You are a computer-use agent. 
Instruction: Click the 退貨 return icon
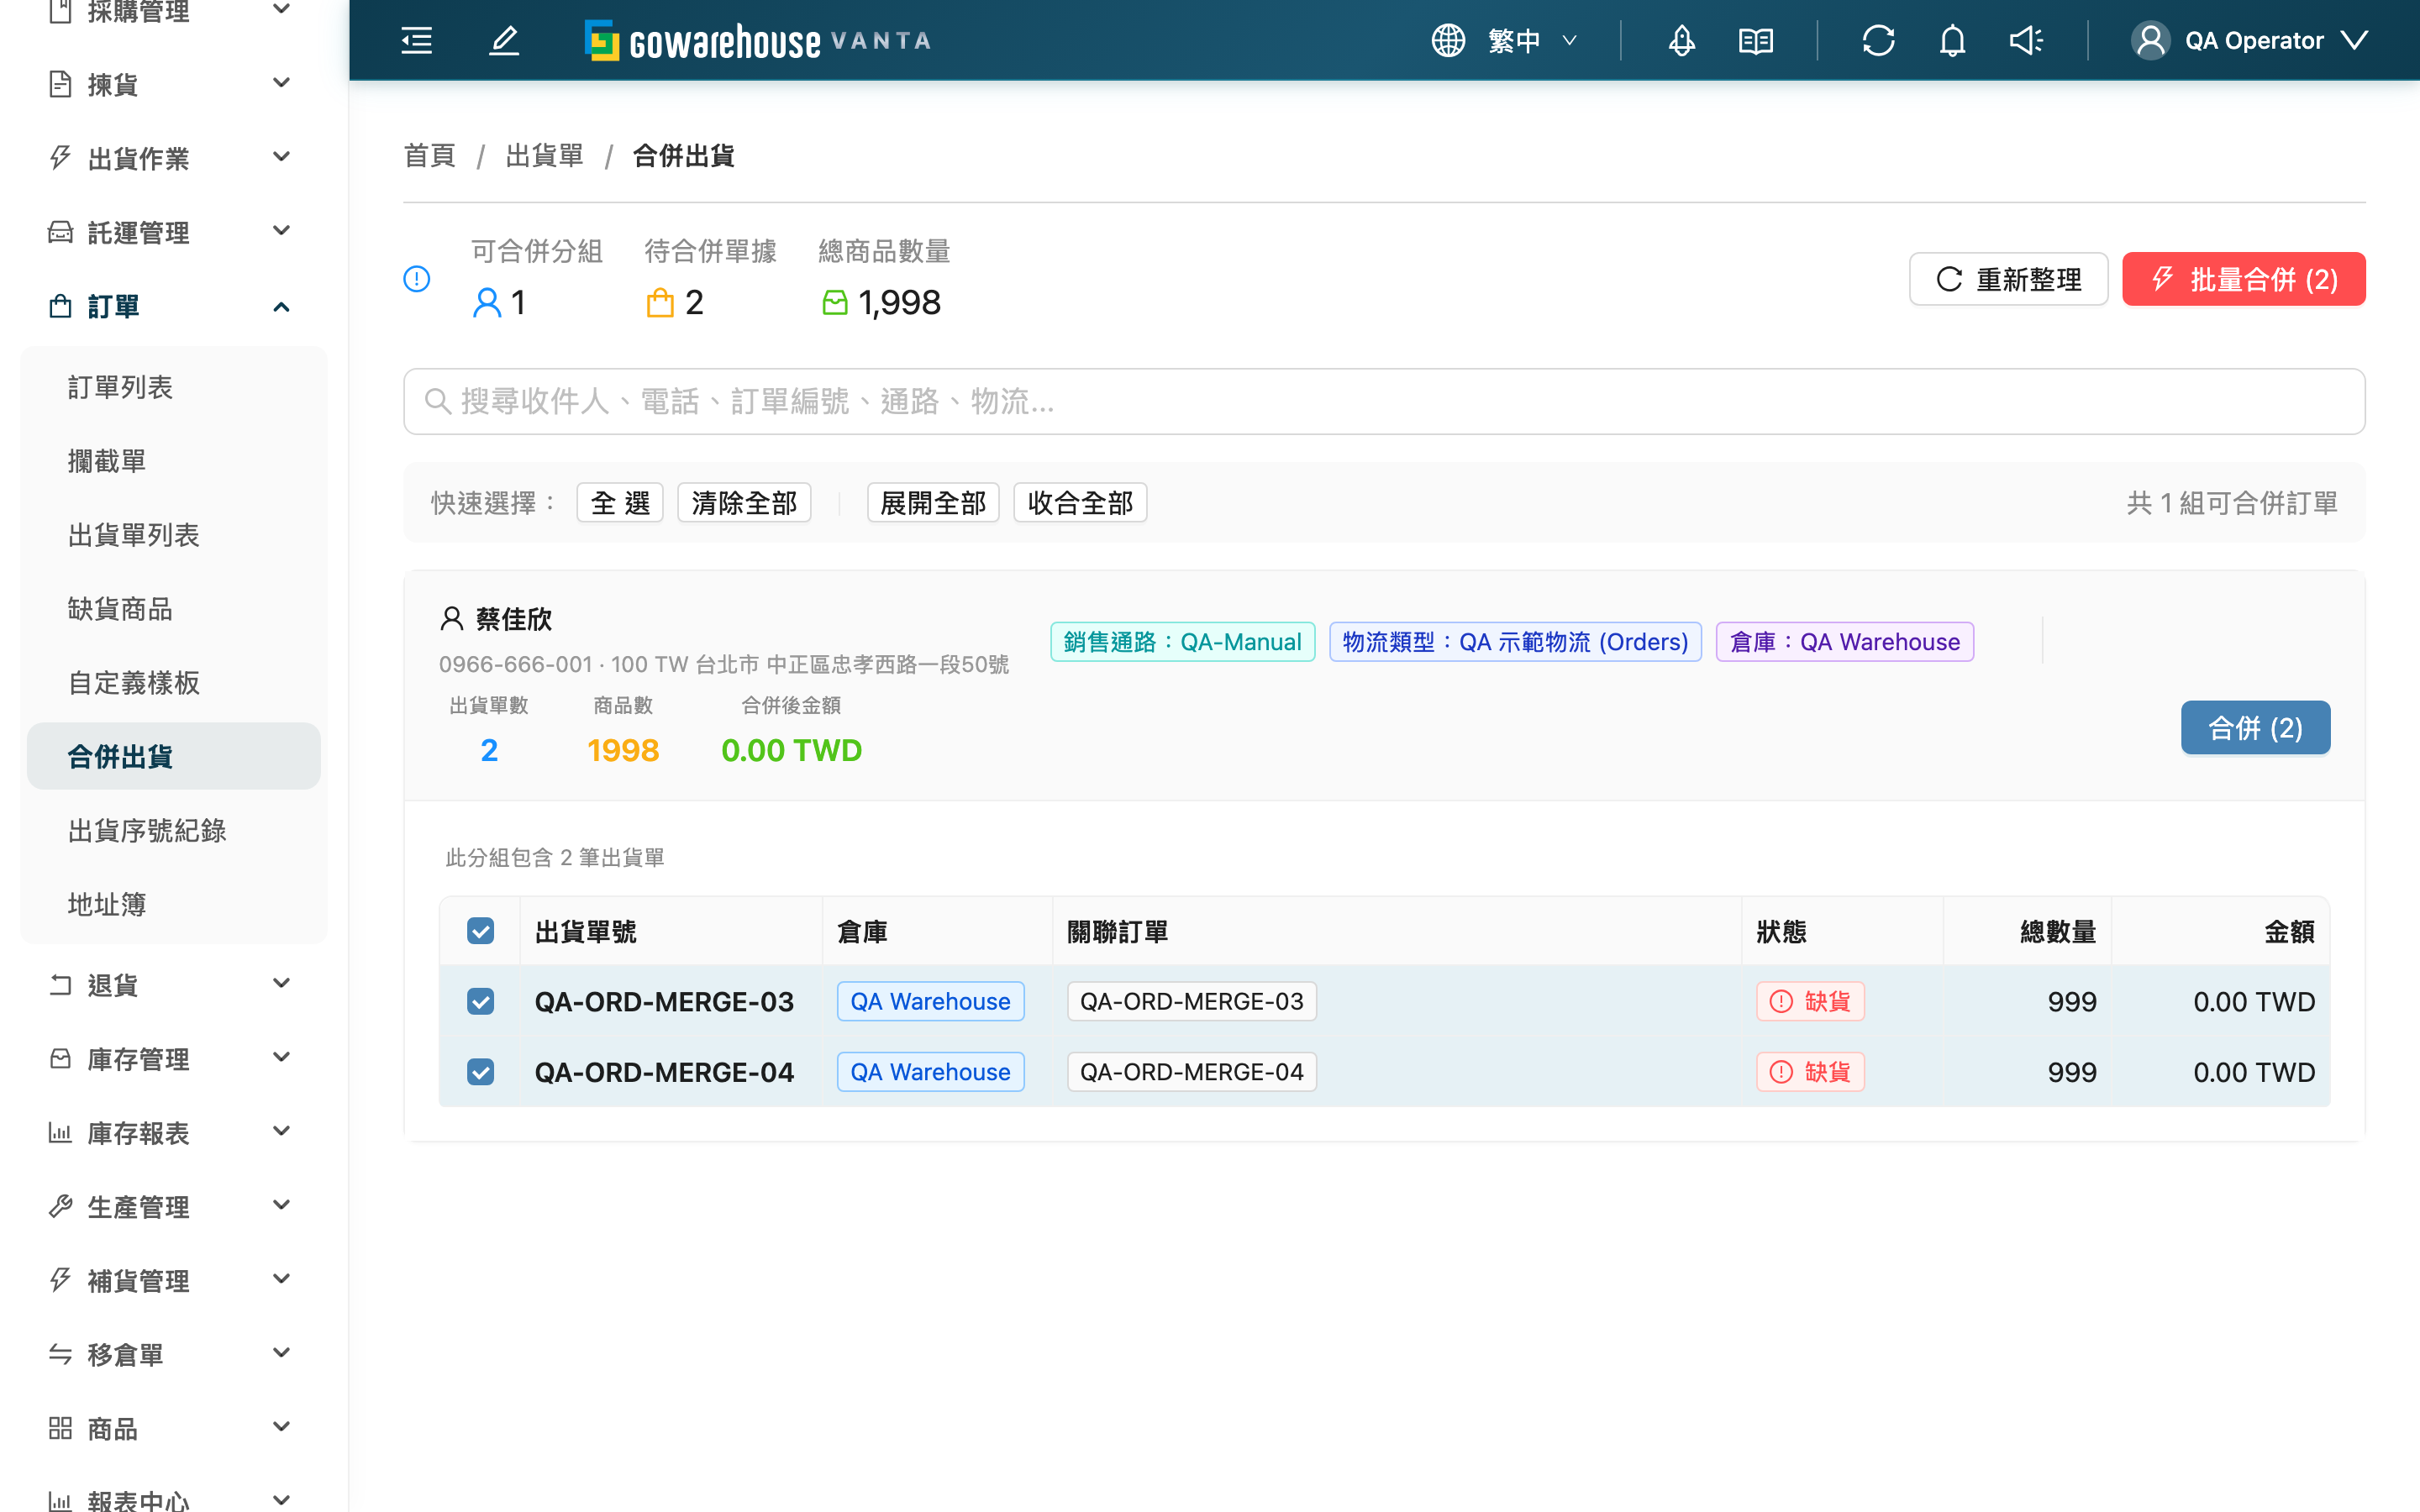tap(60, 984)
